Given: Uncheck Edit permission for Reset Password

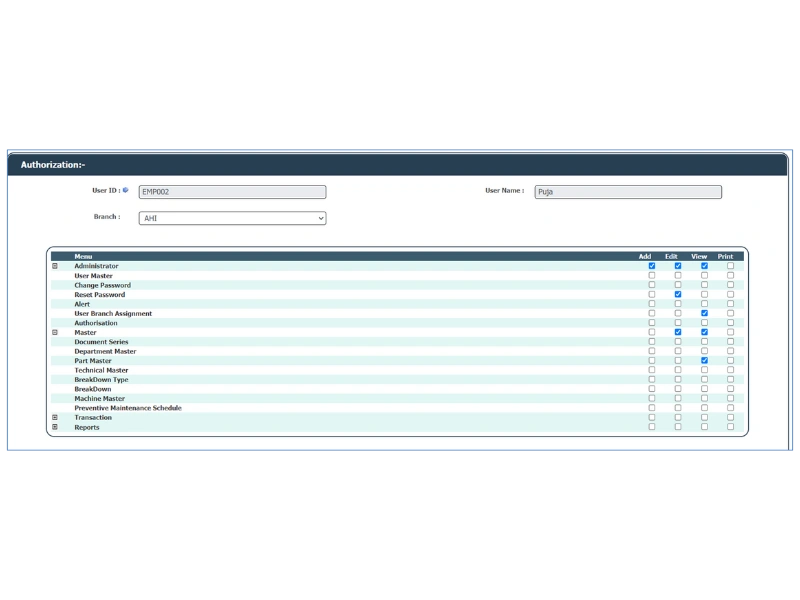Looking at the screenshot, I should (678, 295).
